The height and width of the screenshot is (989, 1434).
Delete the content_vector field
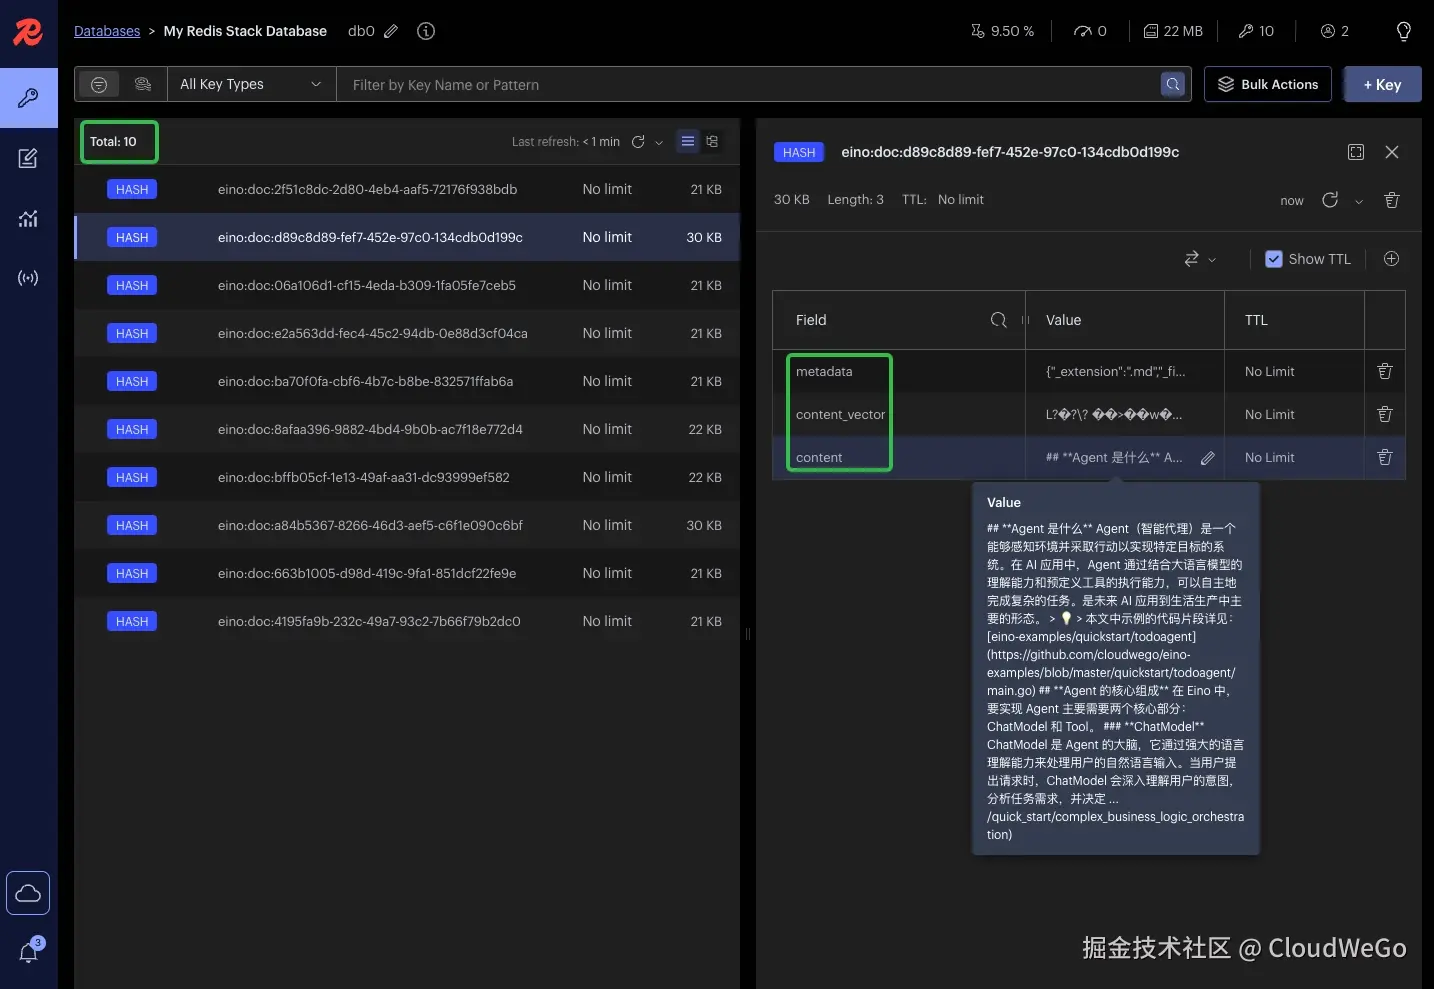1385,414
